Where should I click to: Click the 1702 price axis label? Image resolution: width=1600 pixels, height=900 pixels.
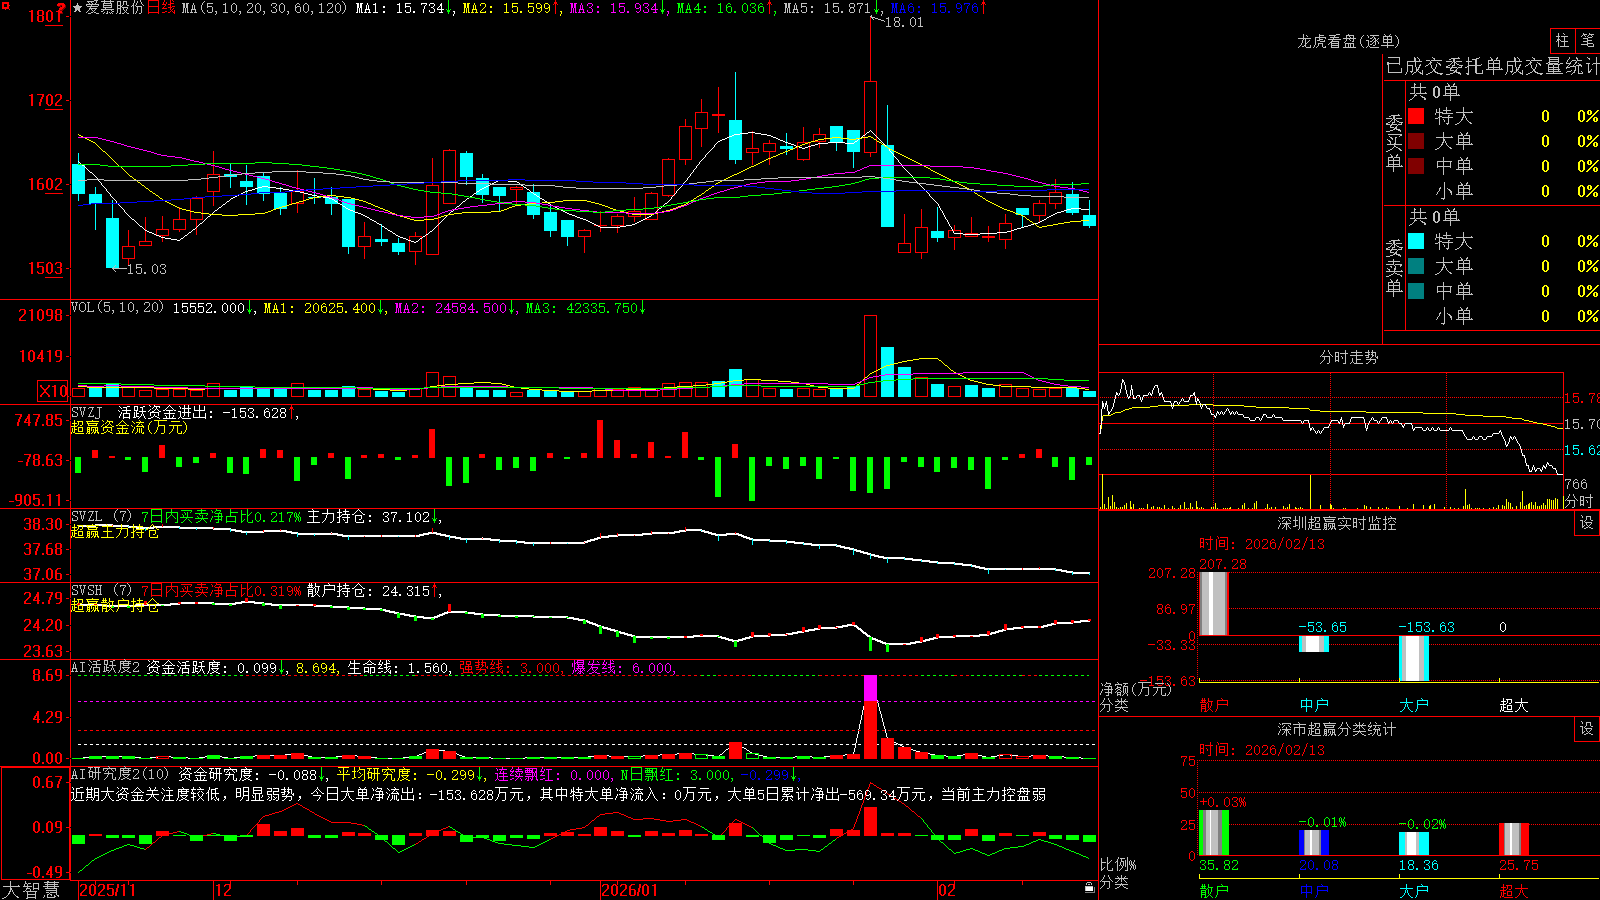tap(45, 100)
